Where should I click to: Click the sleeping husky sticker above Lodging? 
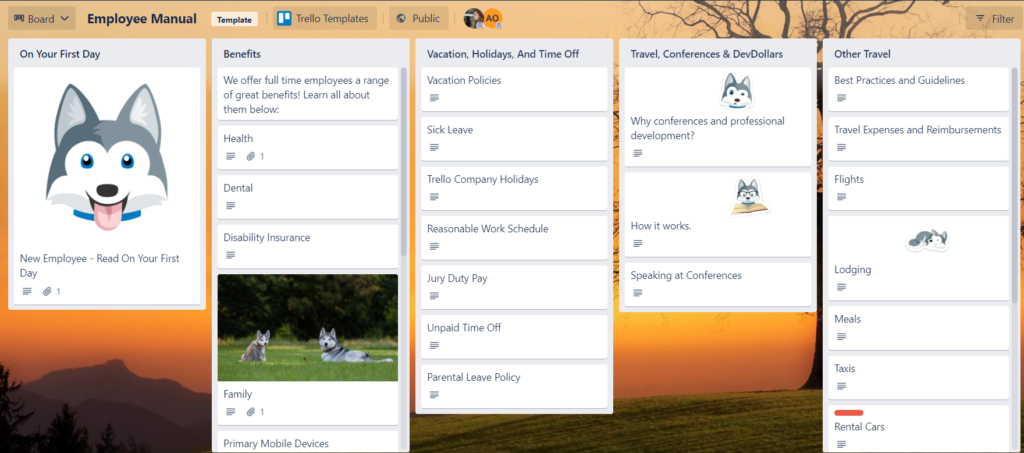(x=926, y=240)
